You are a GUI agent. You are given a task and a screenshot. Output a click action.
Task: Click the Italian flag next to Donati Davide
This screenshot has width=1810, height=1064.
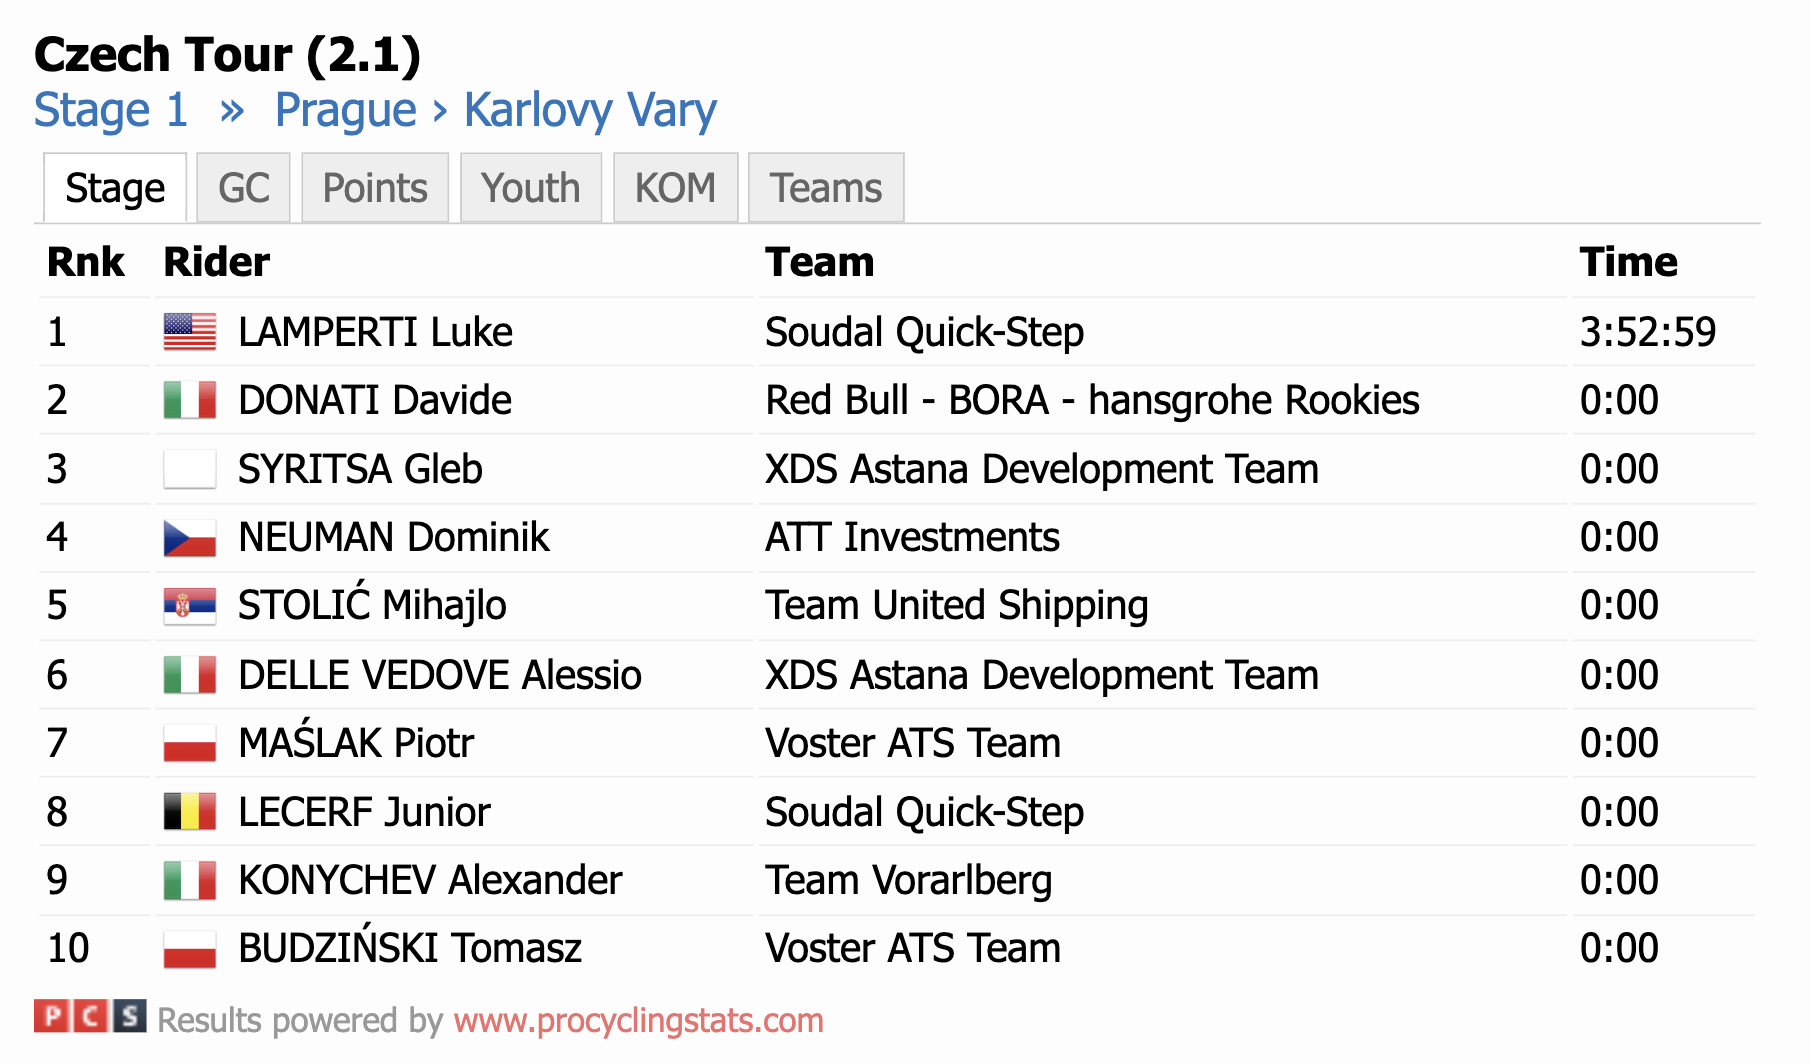pos(190,400)
